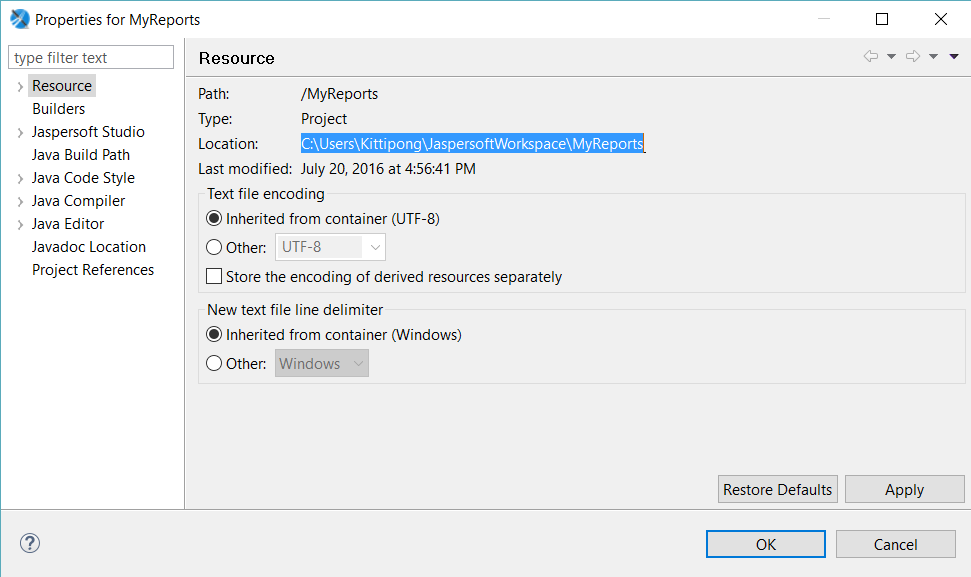This screenshot has height=577, width=971.
Task: Click the Restore Defaults button
Action: click(777, 489)
